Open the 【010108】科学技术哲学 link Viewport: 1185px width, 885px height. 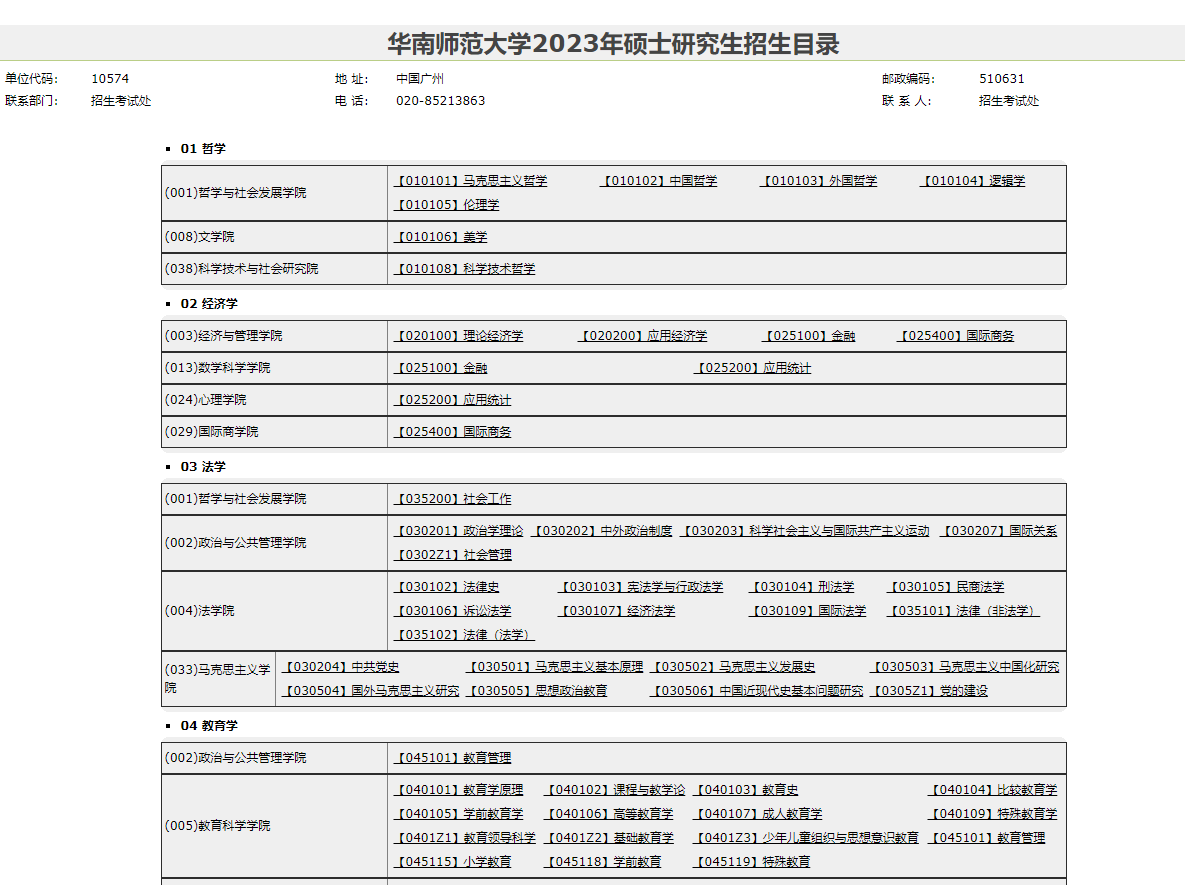tap(464, 269)
